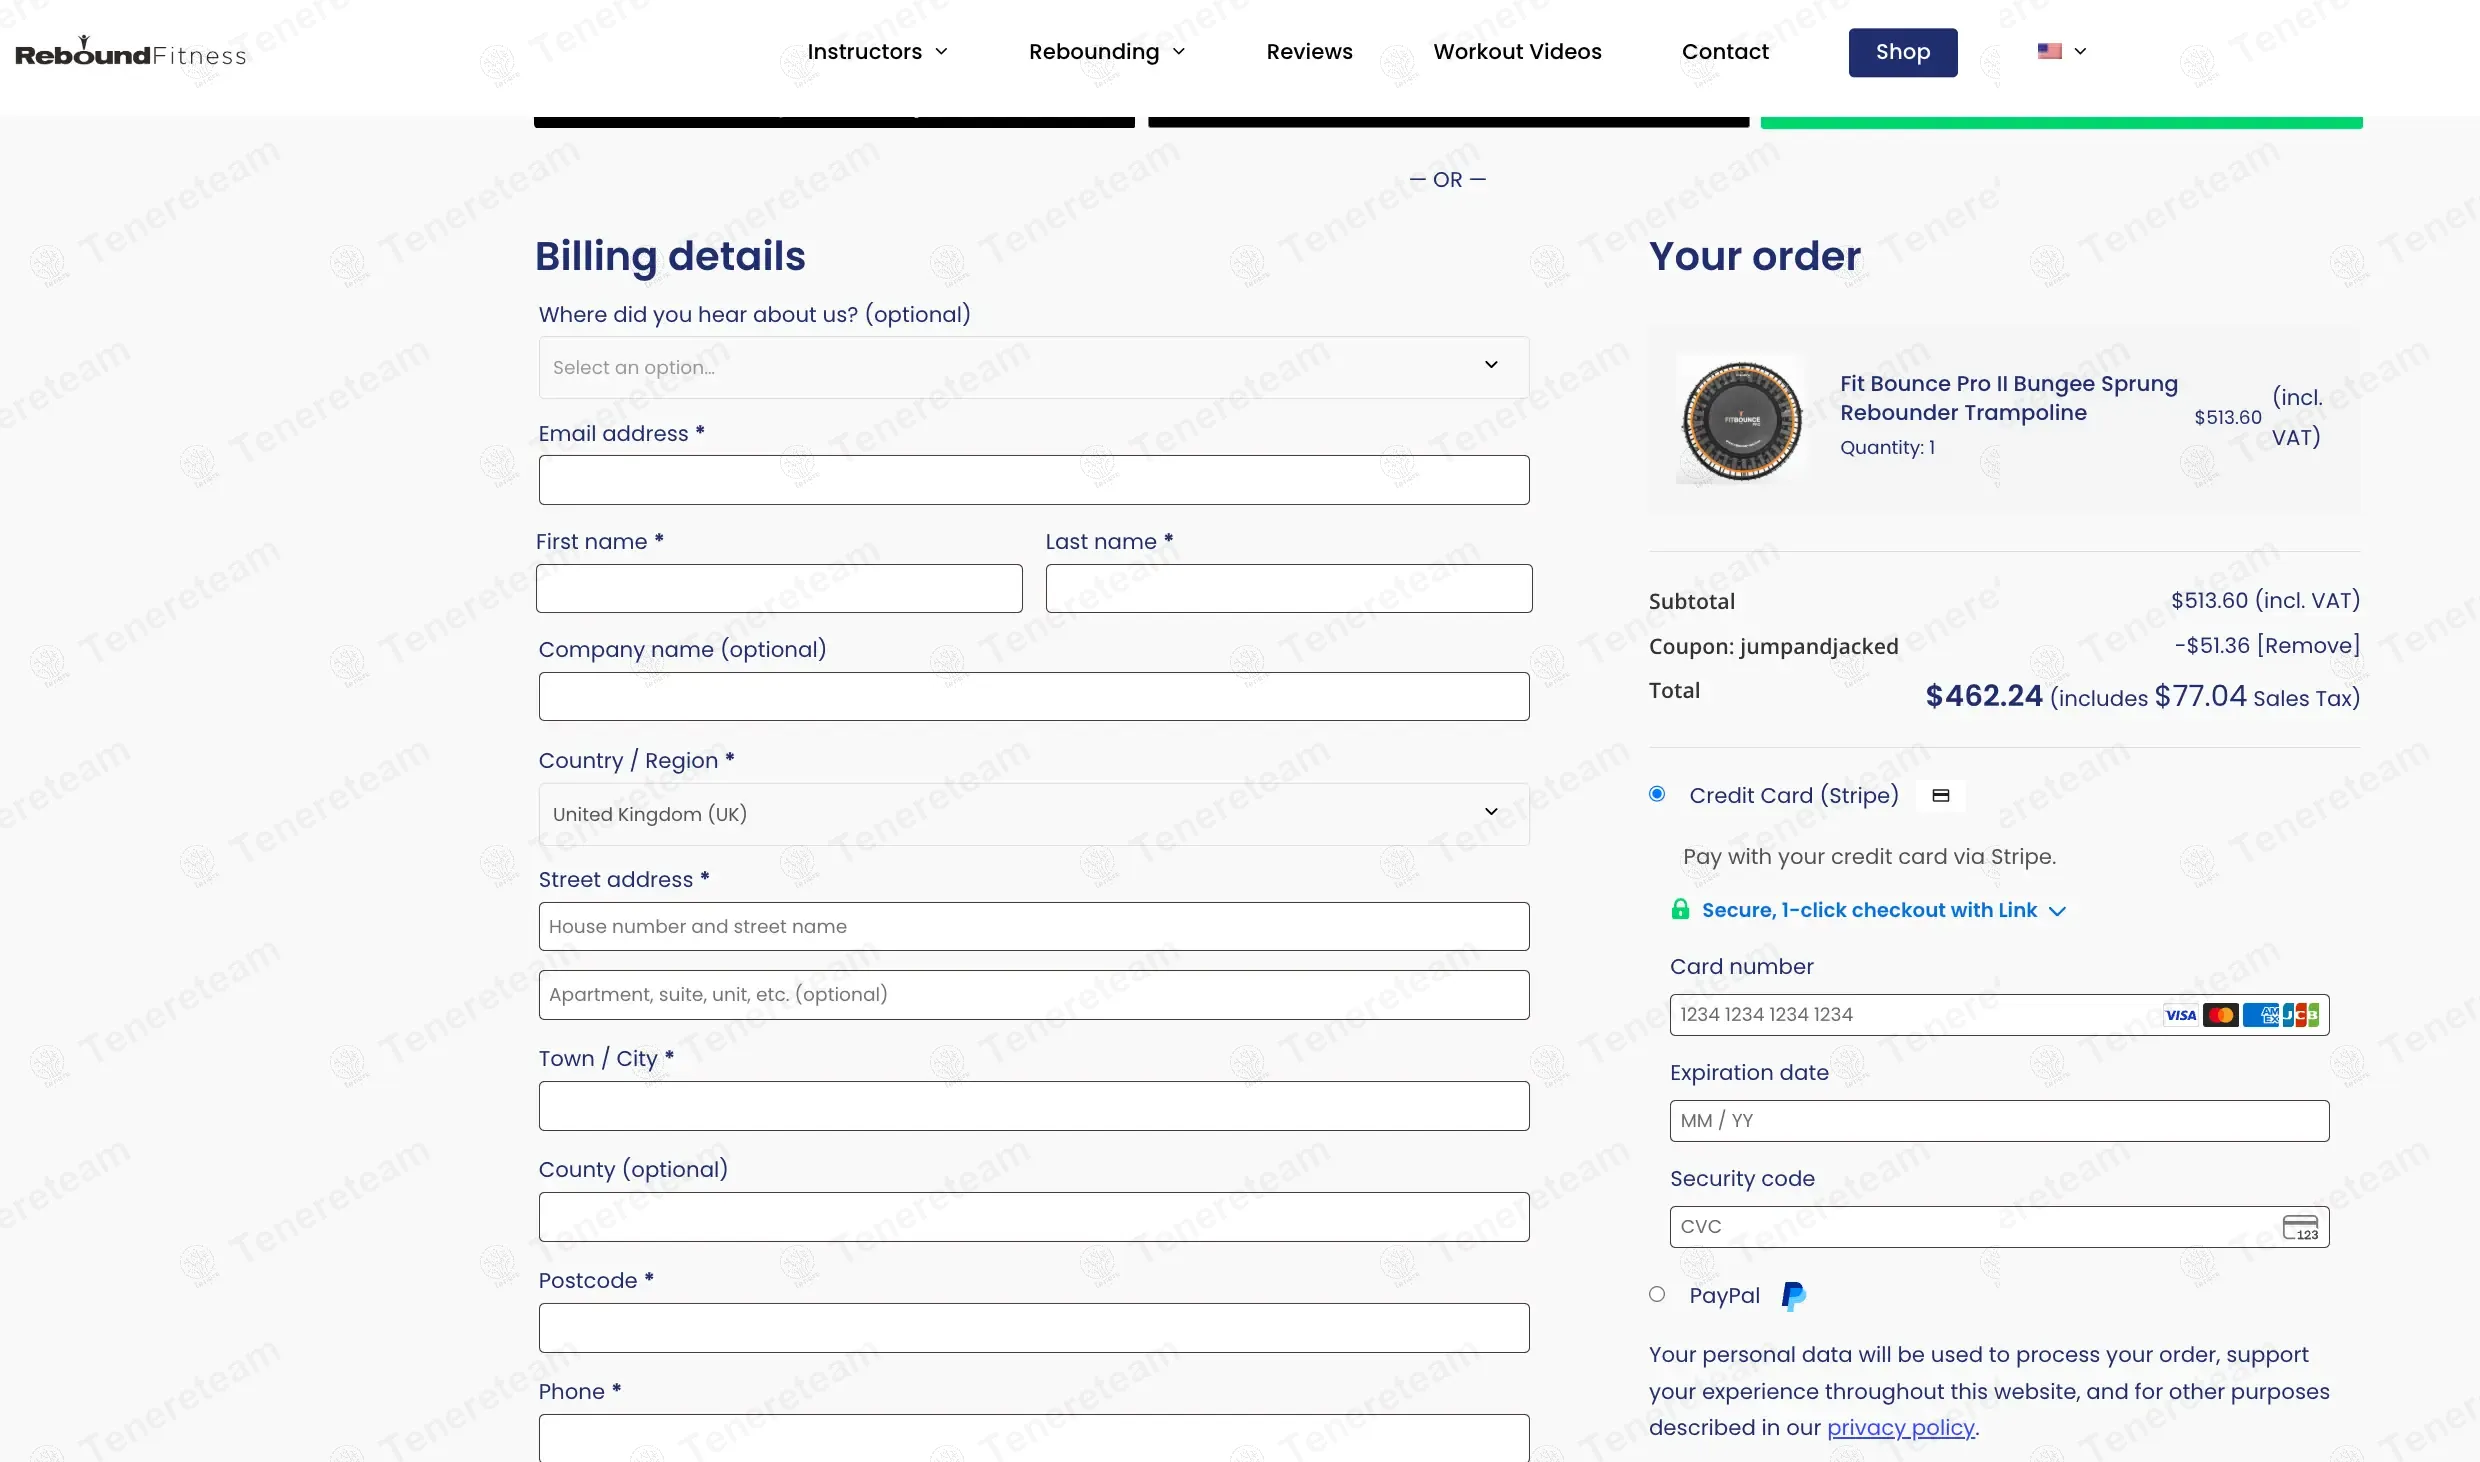
Task: Click the US flag language icon
Action: tap(2049, 51)
